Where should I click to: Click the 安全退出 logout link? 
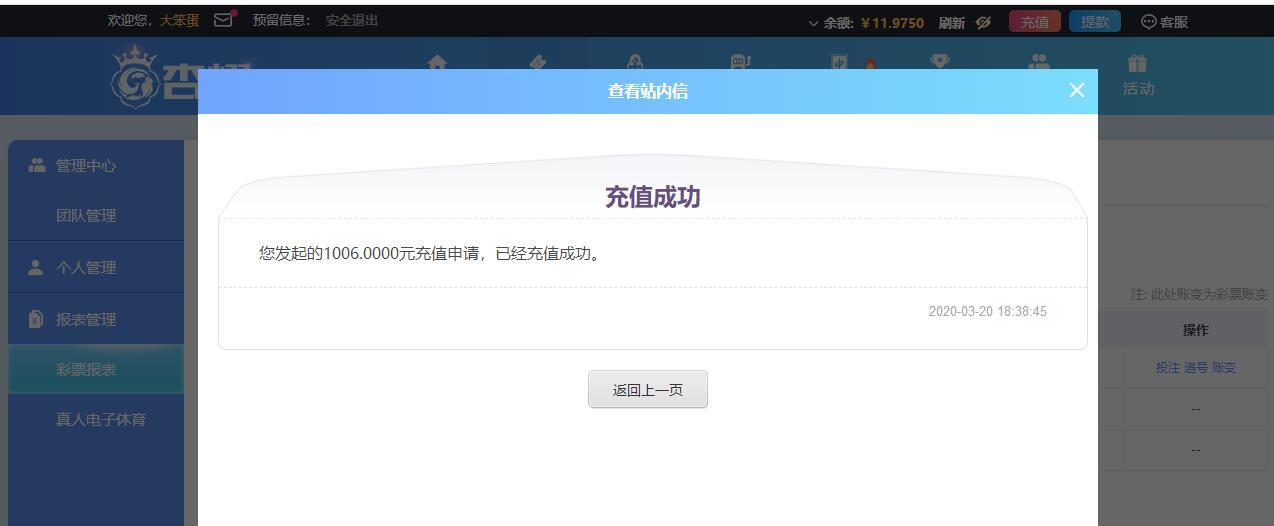click(x=351, y=20)
